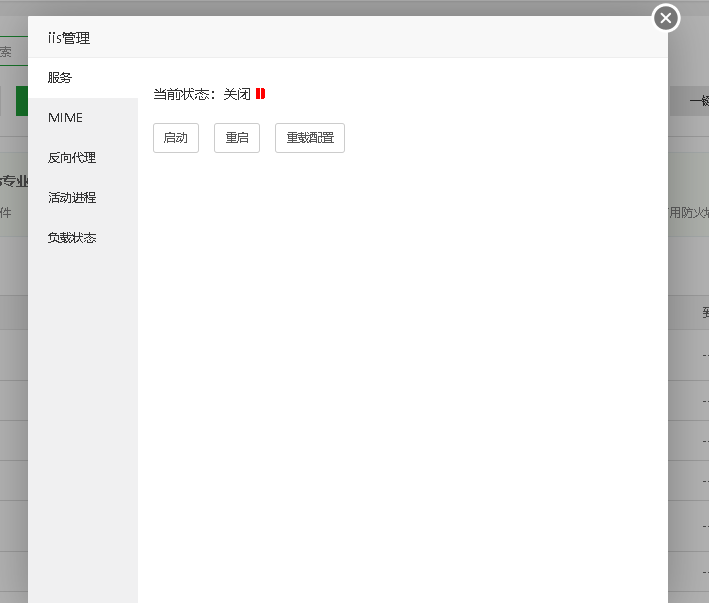
Task: Open the 活动进程 tab
Action: pos(83,198)
